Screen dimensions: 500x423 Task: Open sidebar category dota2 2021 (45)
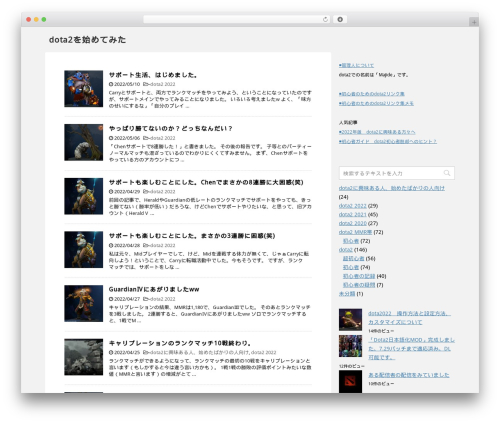pos(353,214)
